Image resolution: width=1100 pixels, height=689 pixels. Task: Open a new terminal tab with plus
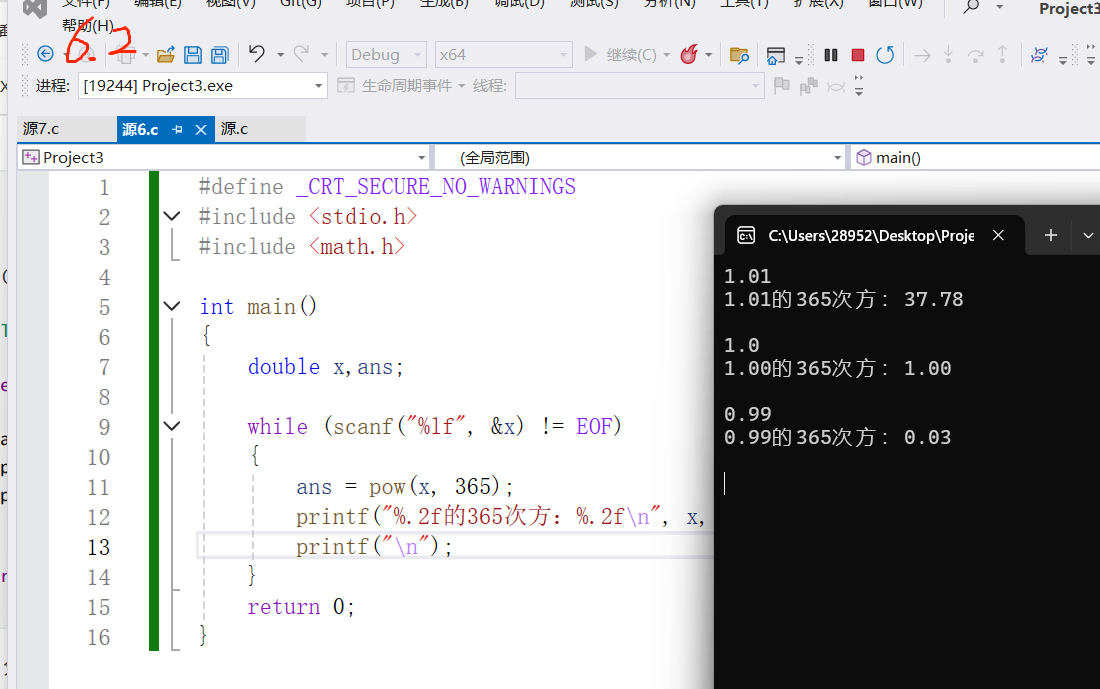point(1050,236)
